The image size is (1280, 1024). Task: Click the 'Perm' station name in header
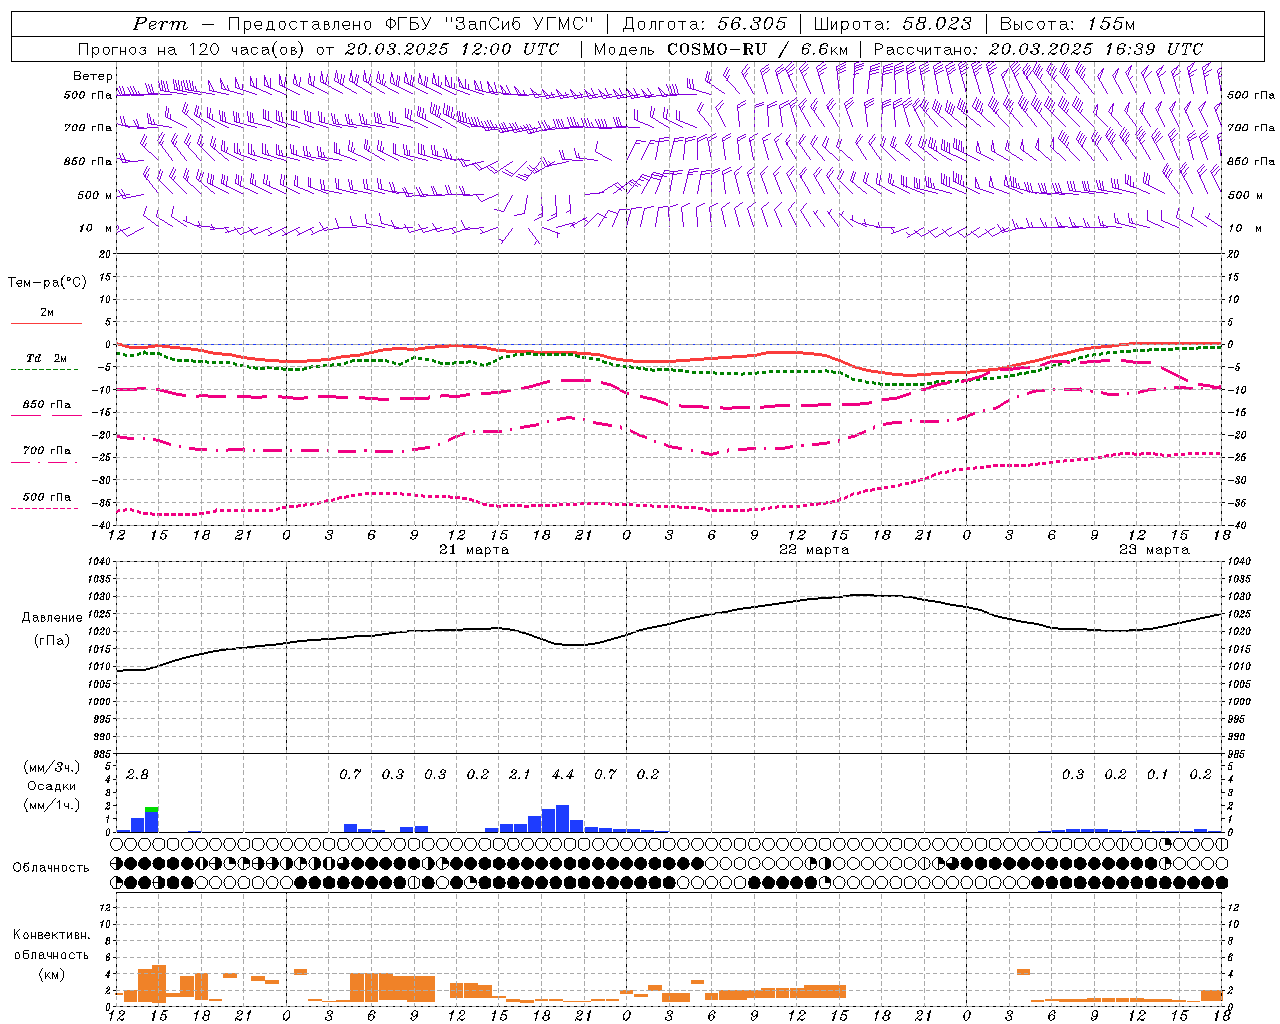click(x=160, y=24)
